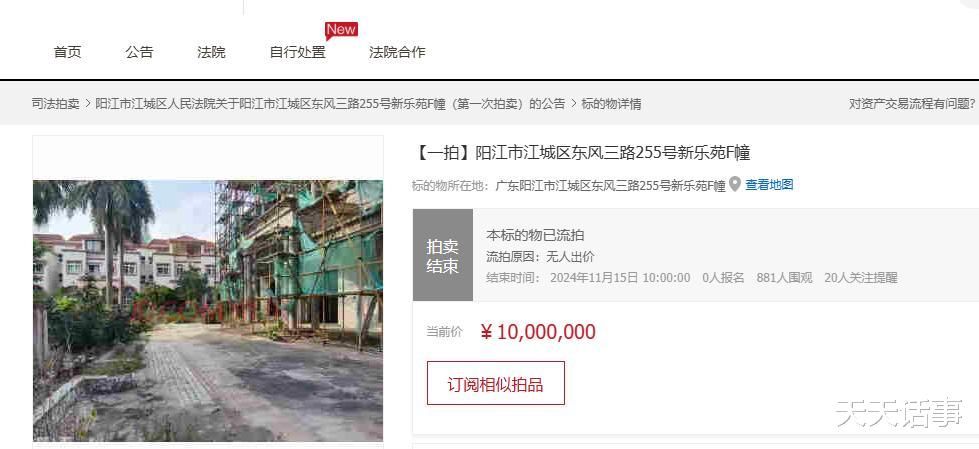The height and width of the screenshot is (449, 979).
Task: Click the 订阅相似拍品 button
Action: [496, 383]
